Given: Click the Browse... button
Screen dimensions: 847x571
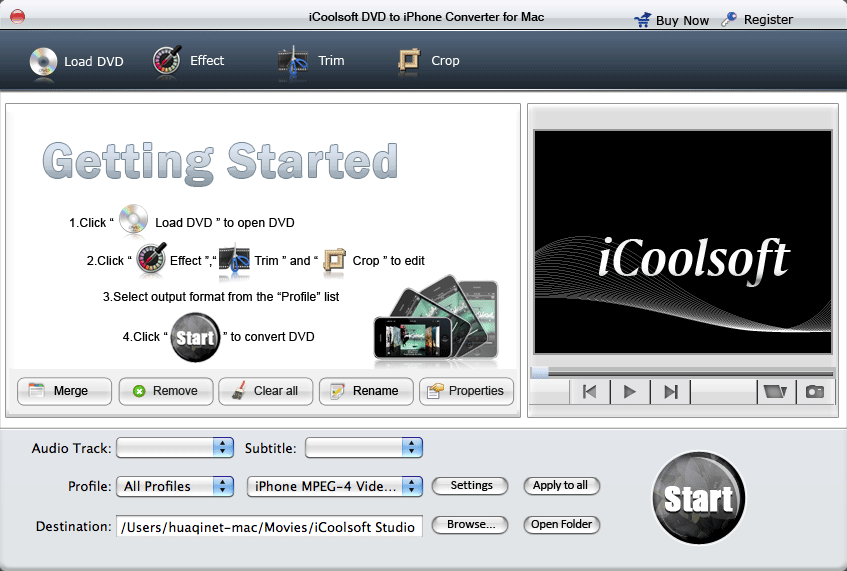Looking at the screenshot, I should (470, 525).
